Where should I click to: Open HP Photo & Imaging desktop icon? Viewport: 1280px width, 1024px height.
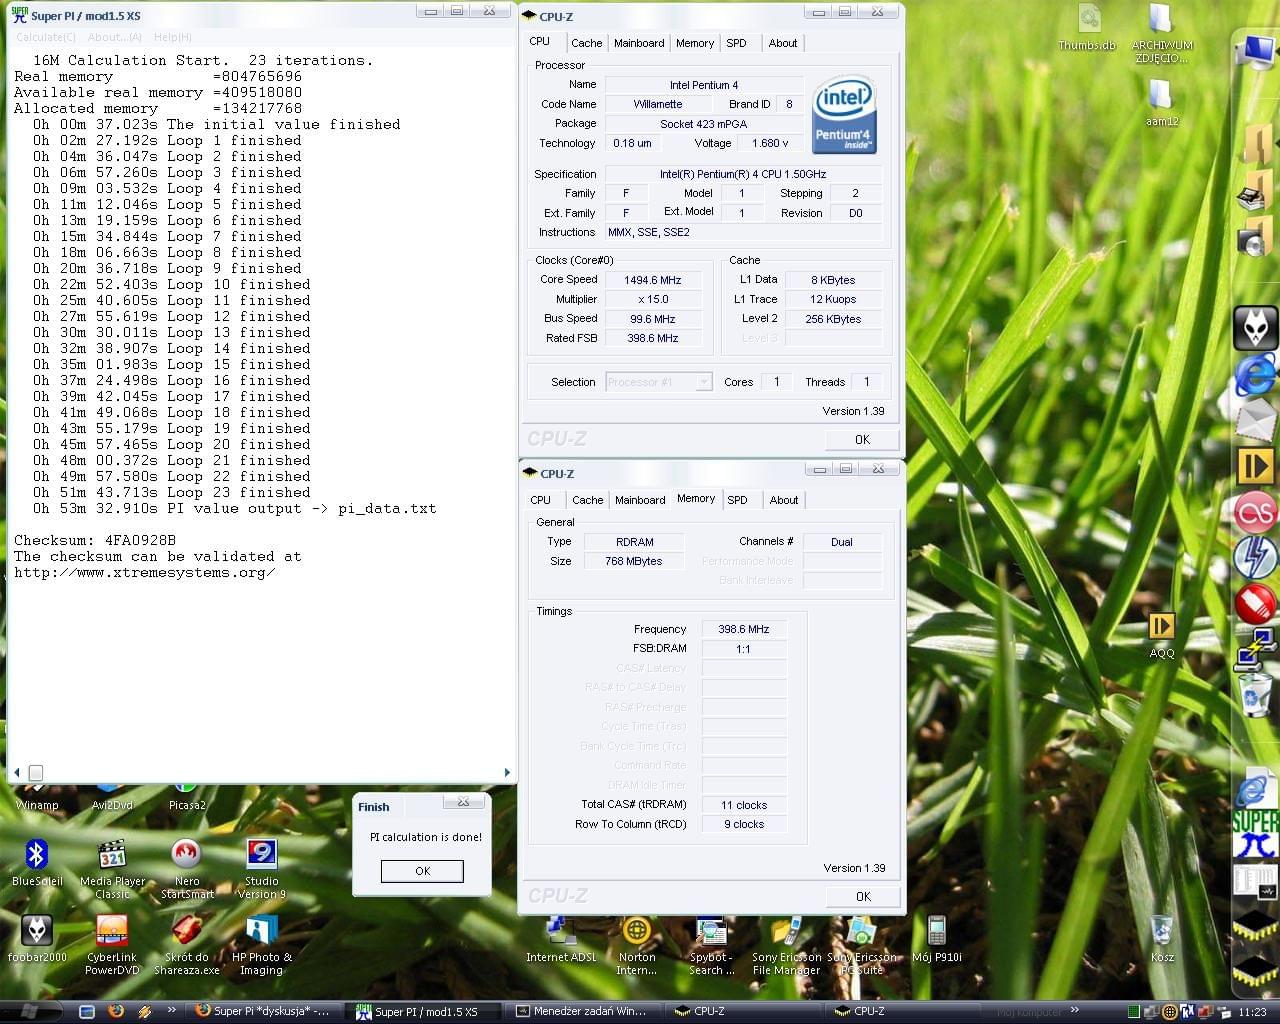[261, 945]
